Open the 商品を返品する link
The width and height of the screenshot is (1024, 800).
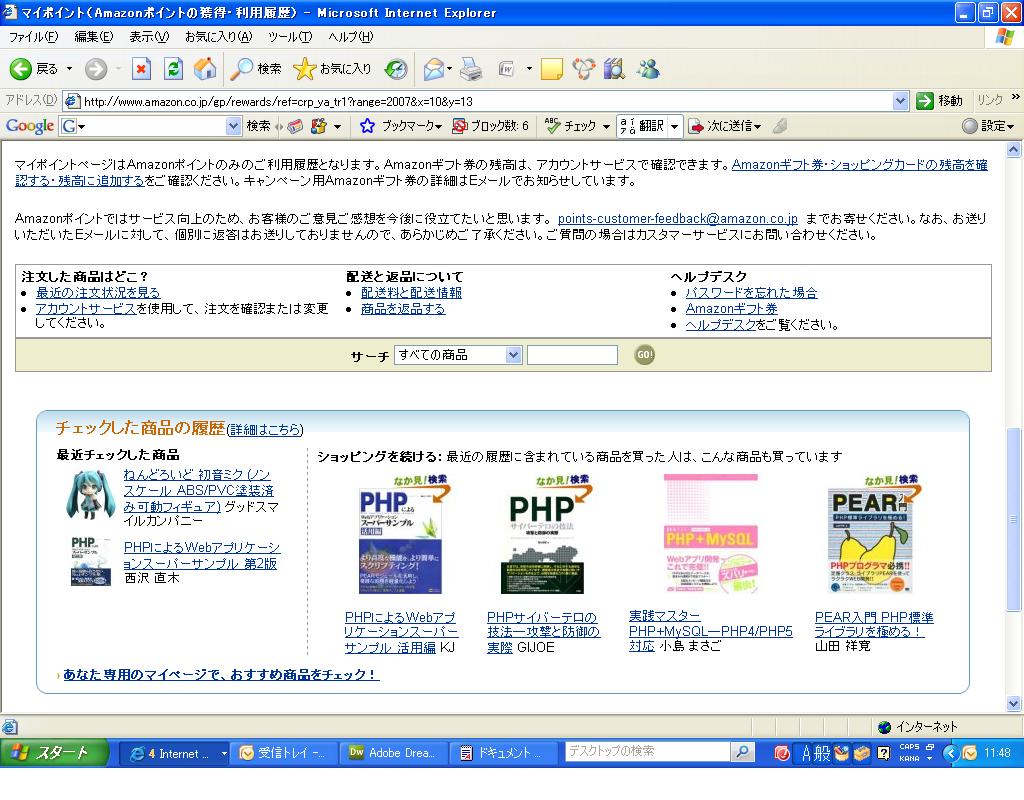pyautogui.click(x=403, y=309)
